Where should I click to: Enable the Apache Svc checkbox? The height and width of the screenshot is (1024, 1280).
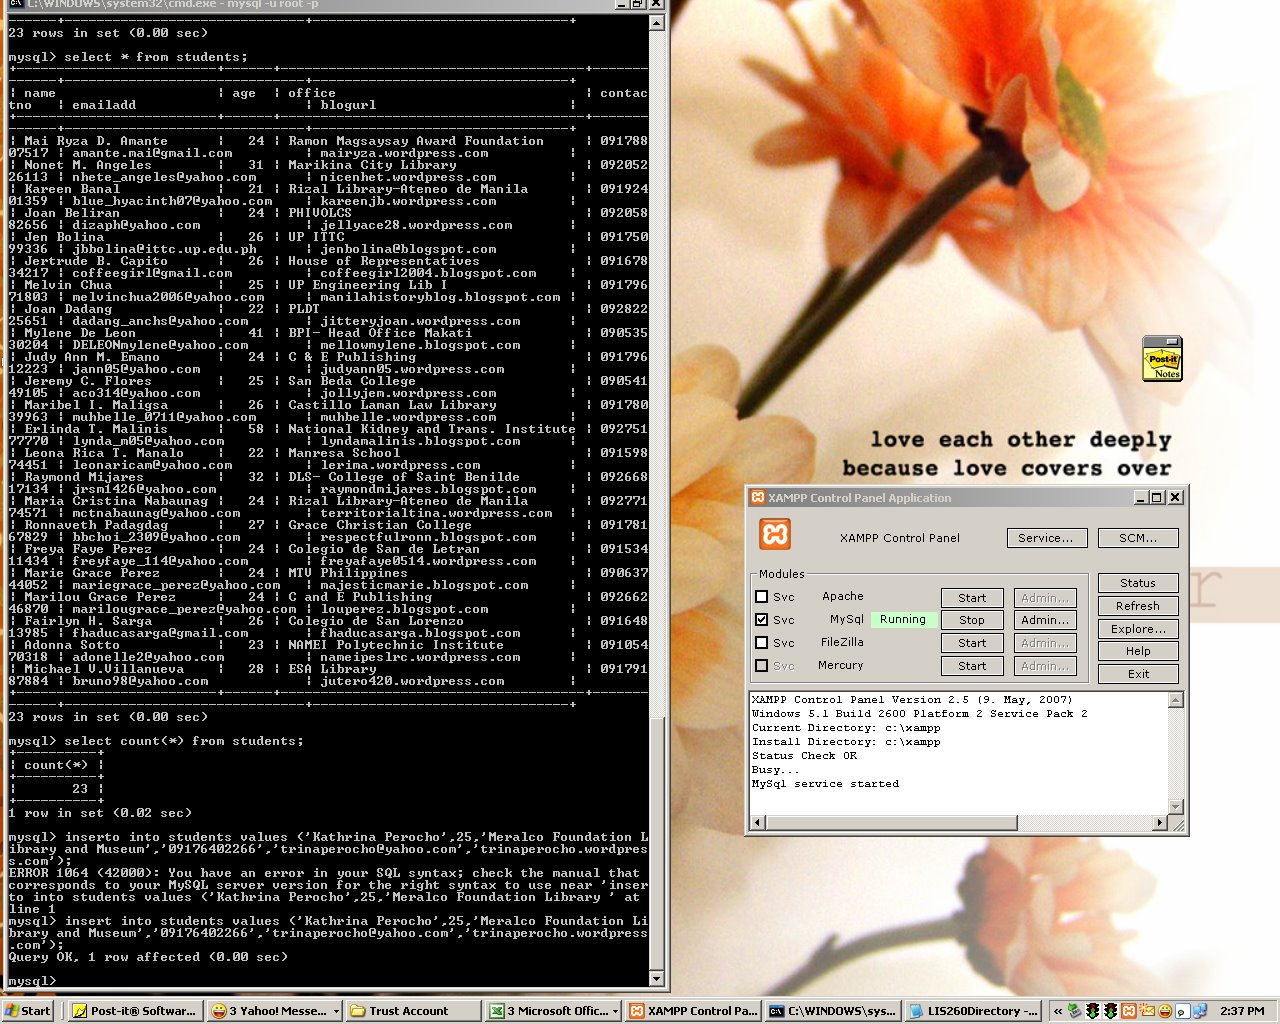pyautogui.click(x=762, y=597)
